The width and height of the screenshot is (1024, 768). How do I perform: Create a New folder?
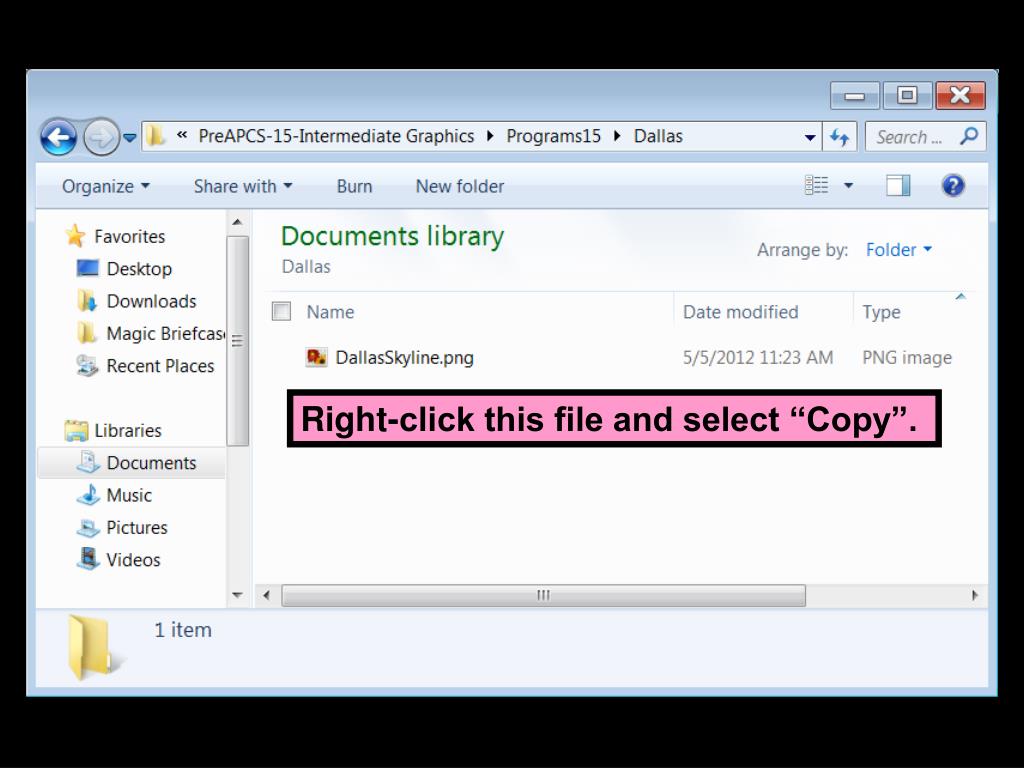pos(460,186)
